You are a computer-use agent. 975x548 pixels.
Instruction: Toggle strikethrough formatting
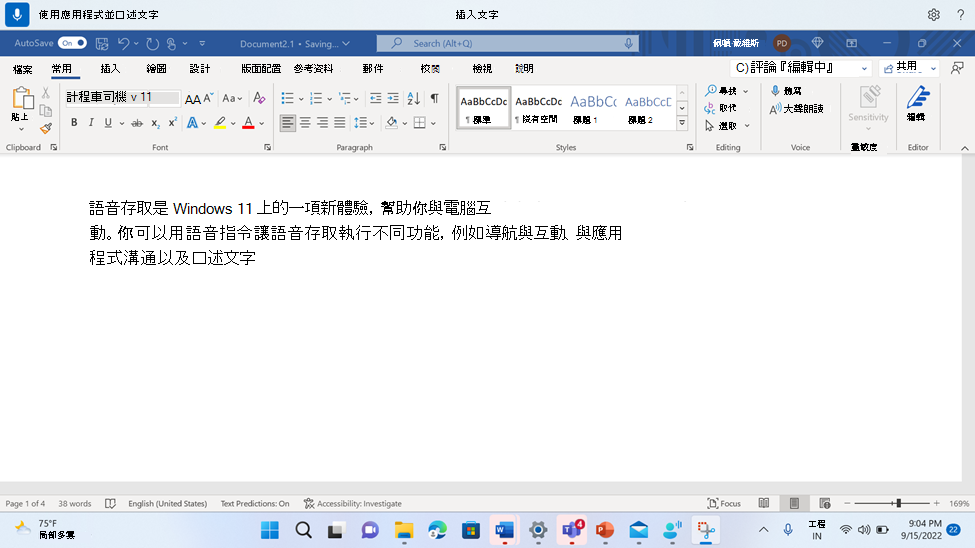coord(137,123)
